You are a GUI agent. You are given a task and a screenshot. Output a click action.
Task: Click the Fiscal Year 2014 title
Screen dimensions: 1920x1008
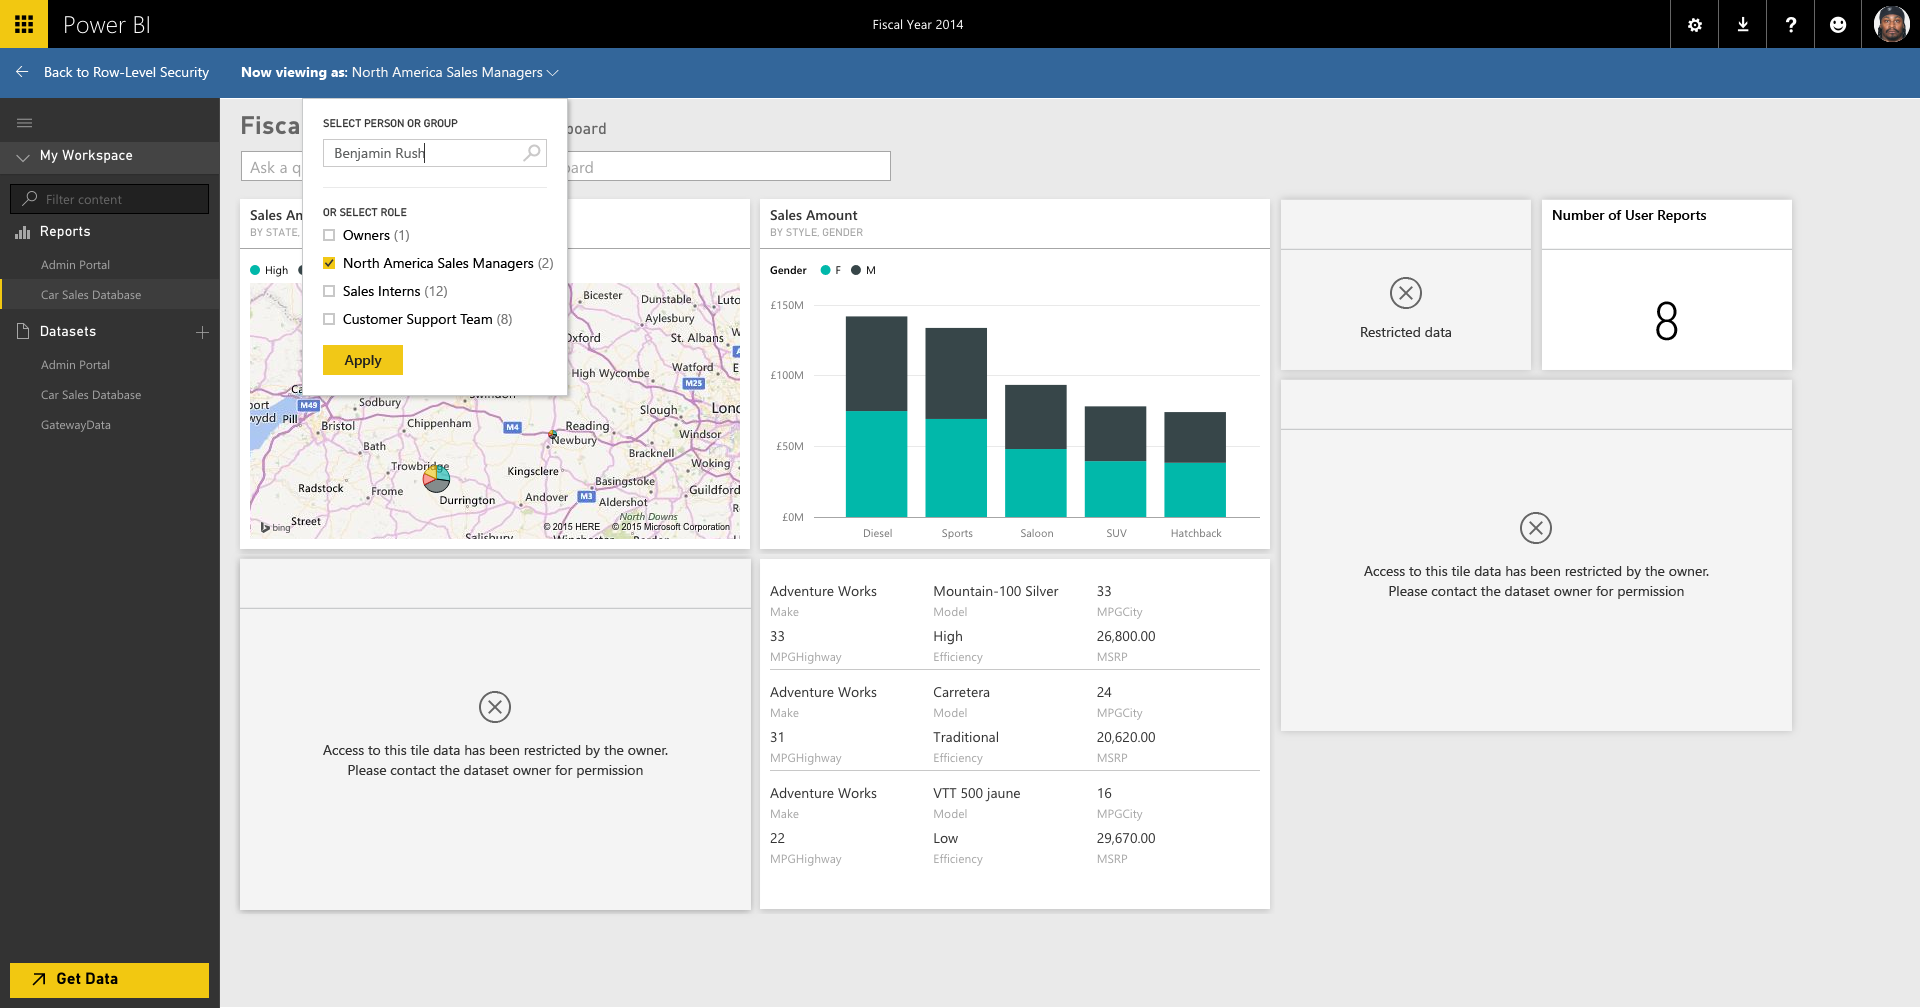click(x=917, y=25)
